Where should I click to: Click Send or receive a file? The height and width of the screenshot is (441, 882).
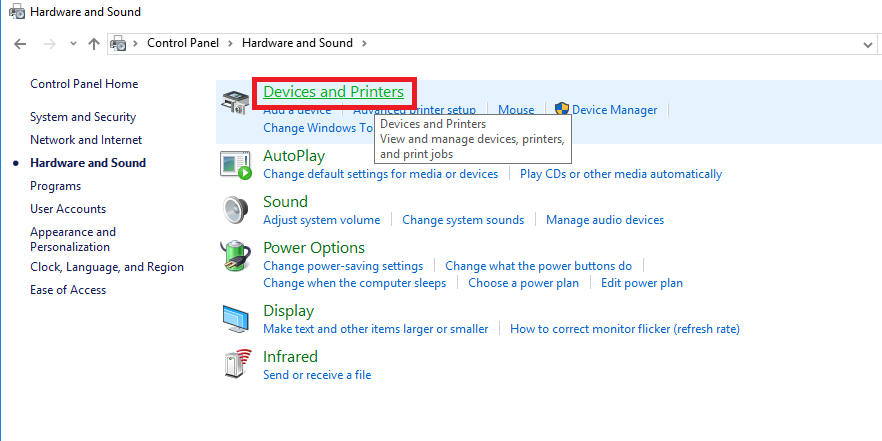tap(317, 375)
